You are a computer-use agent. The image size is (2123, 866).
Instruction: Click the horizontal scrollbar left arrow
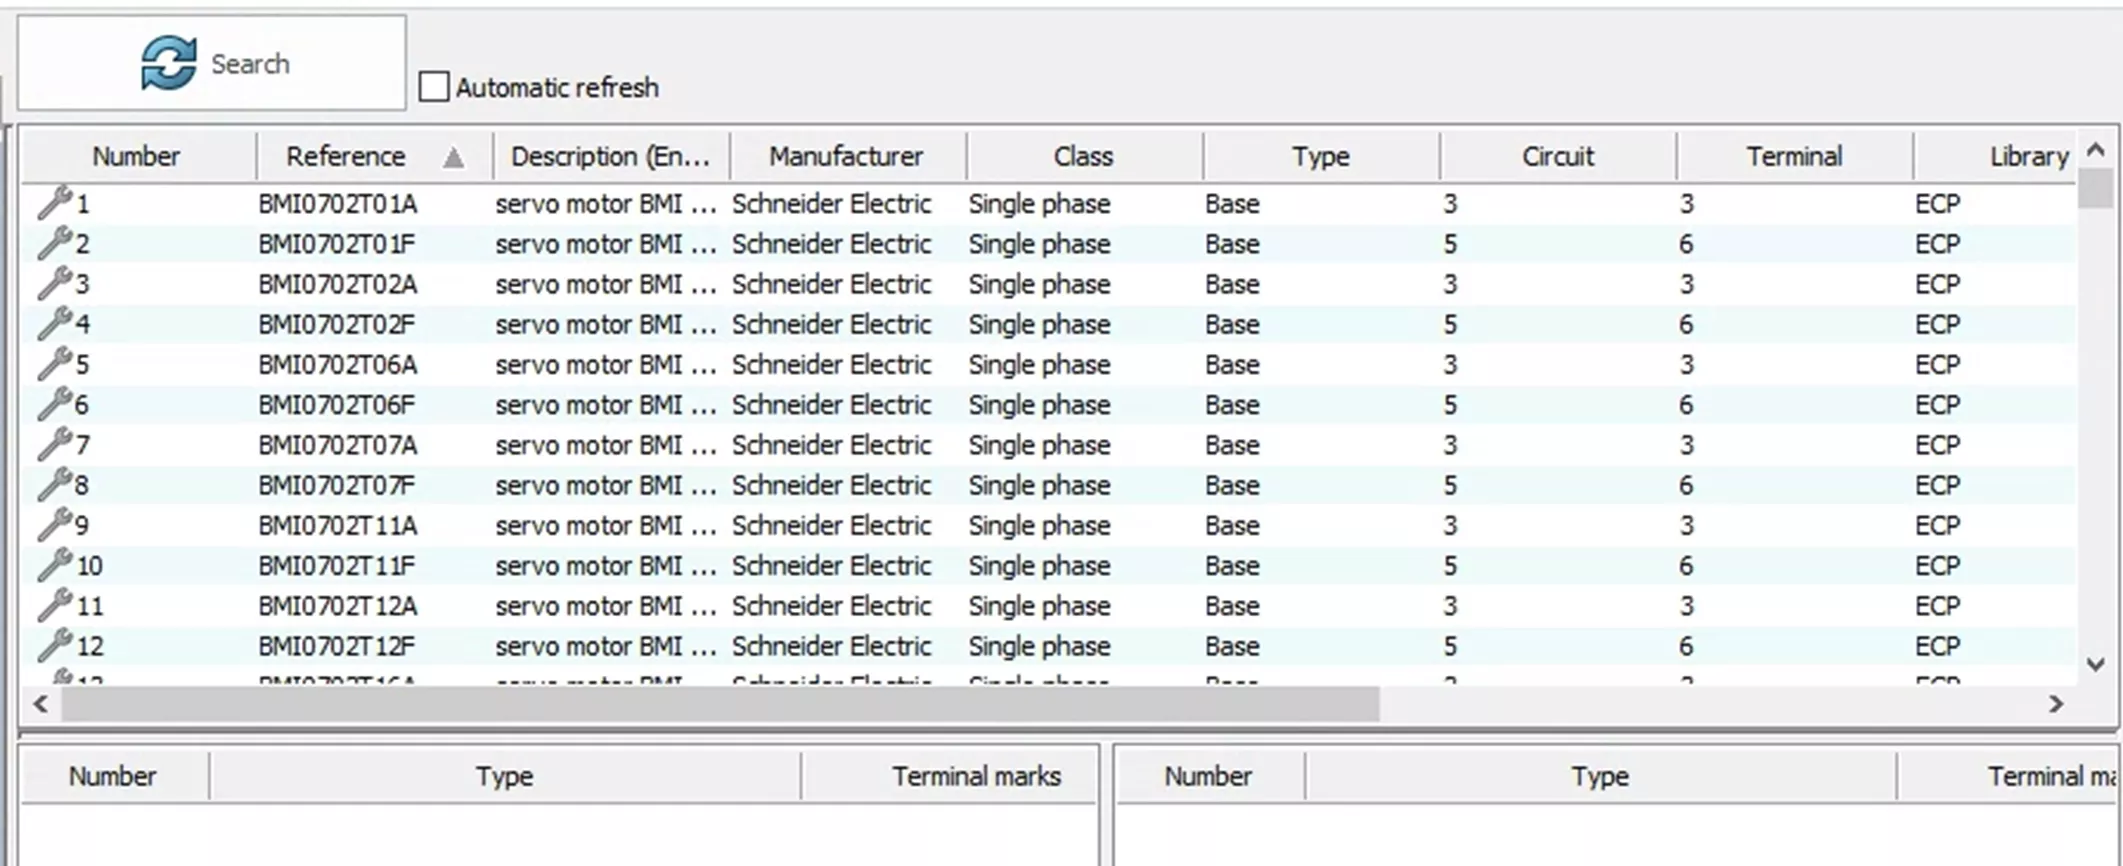pos(41,704)
